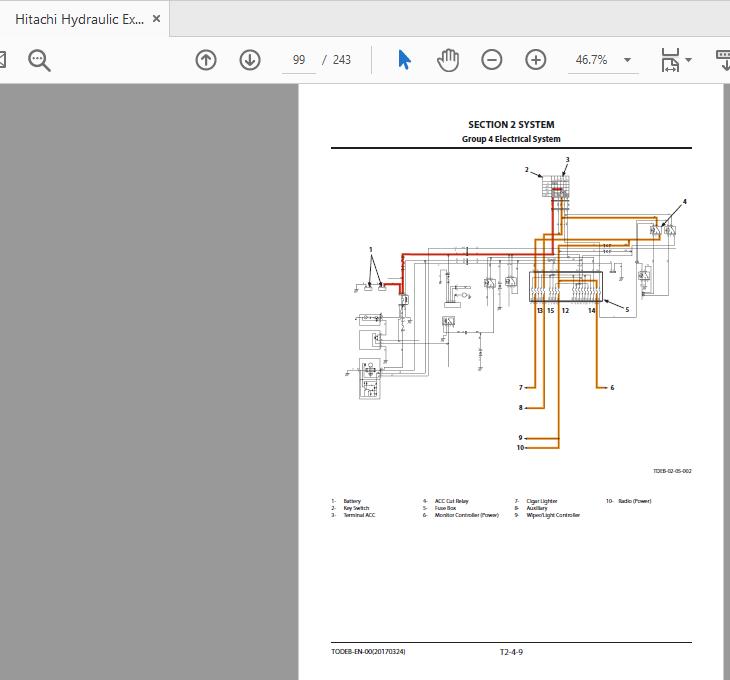Click the Key Switch legend entry
The width and height of the screenshot is (730, 680).
click(356, 508)
